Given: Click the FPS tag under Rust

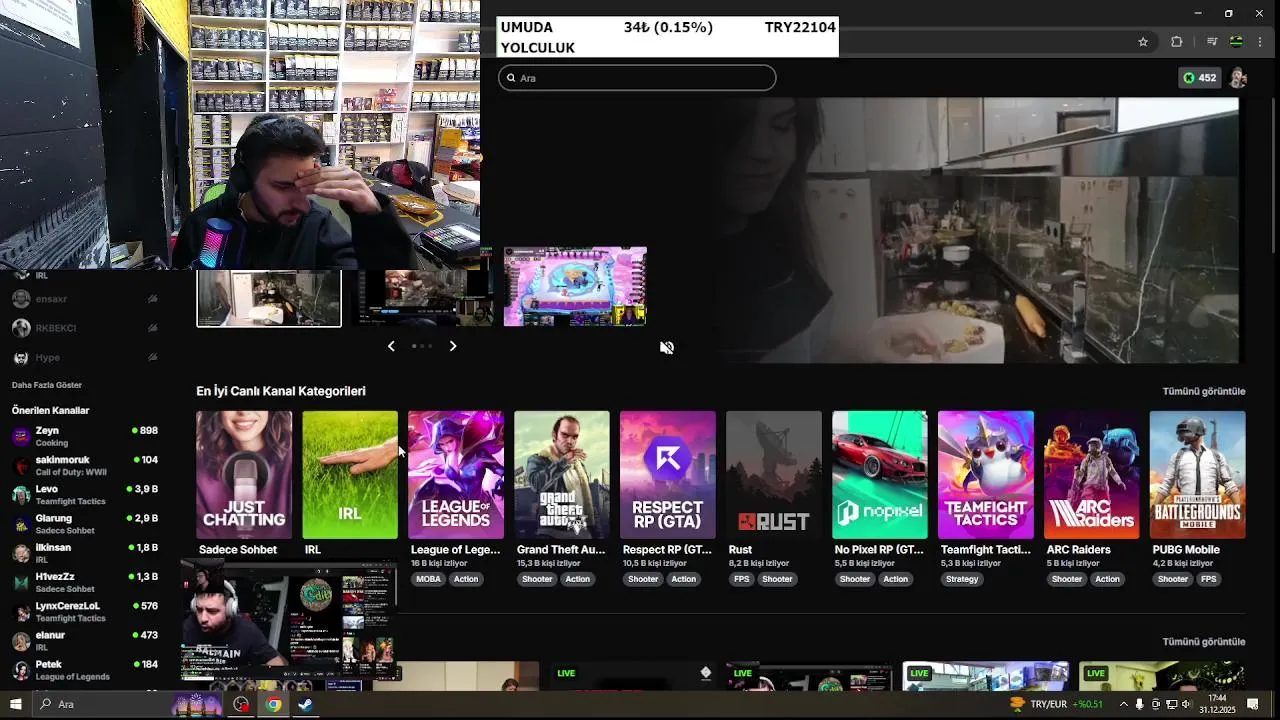Looking at the screenshot, I should pyautogui.click(x=741, y=579).
